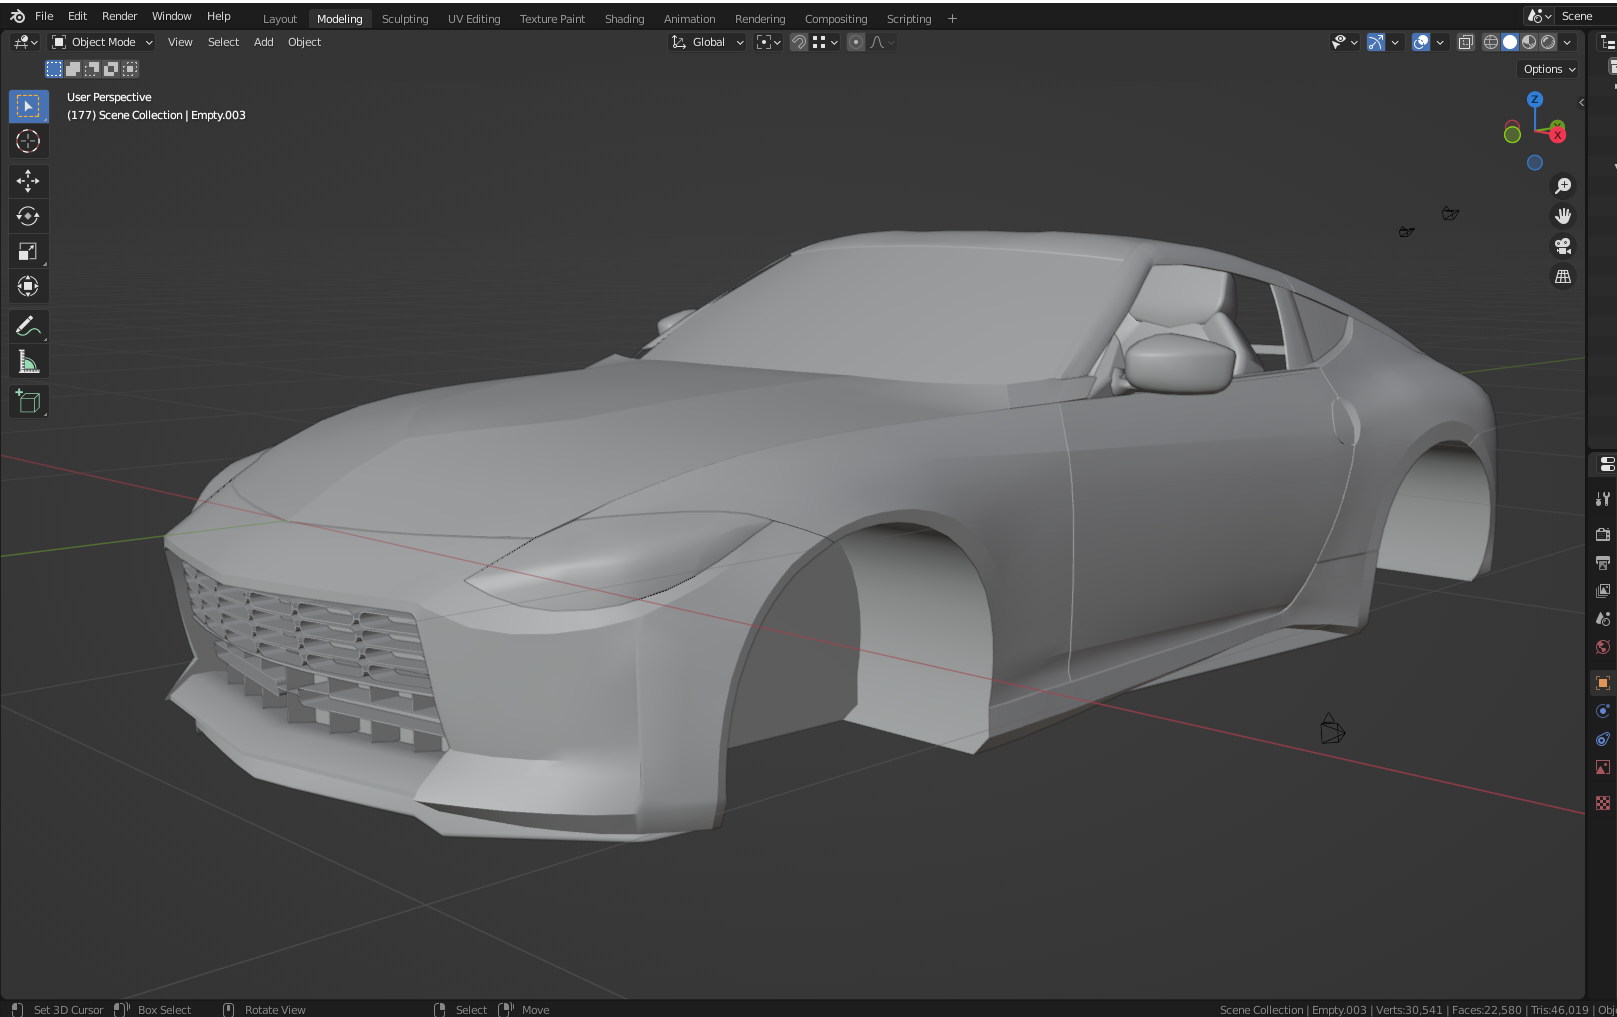Open the Object Mode dropdown

click(102, 42)
